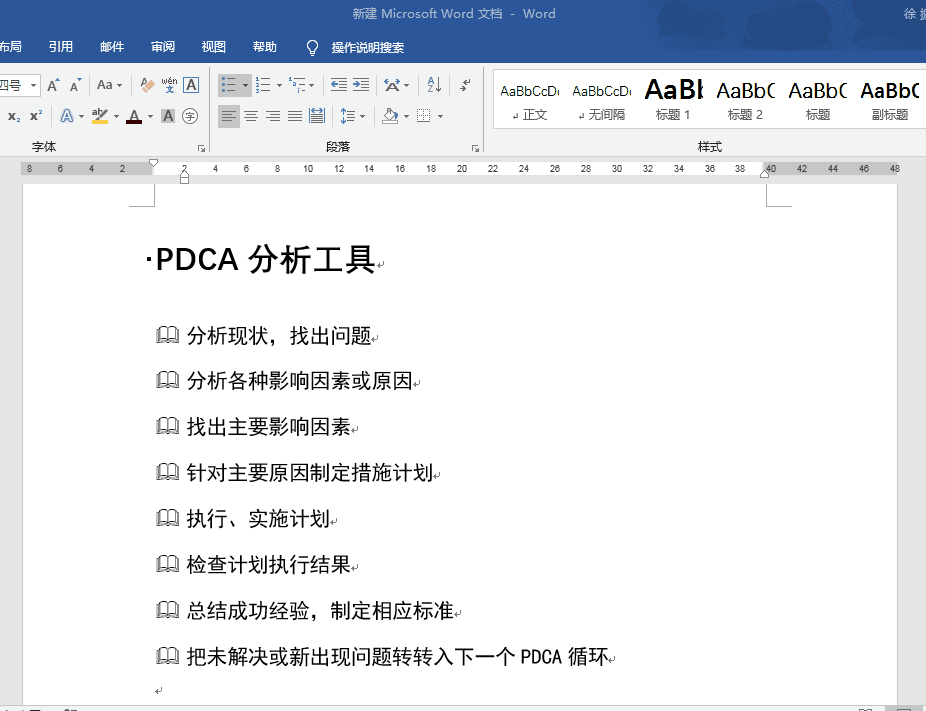Sort paragraphs with the A-Z icon
This screenshot has height=711, width=926.
[x=434, y=85]
